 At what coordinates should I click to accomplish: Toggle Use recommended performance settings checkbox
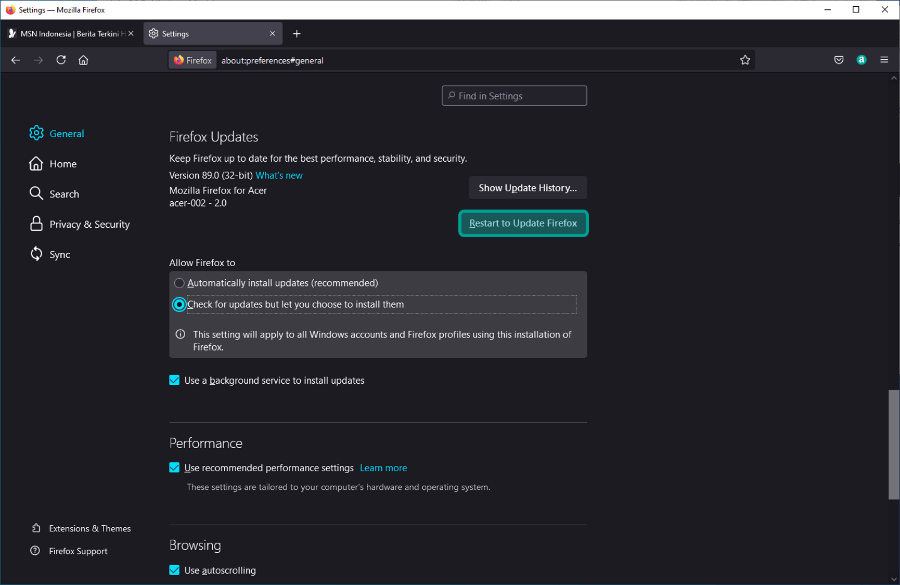click(x=174, y=467)
